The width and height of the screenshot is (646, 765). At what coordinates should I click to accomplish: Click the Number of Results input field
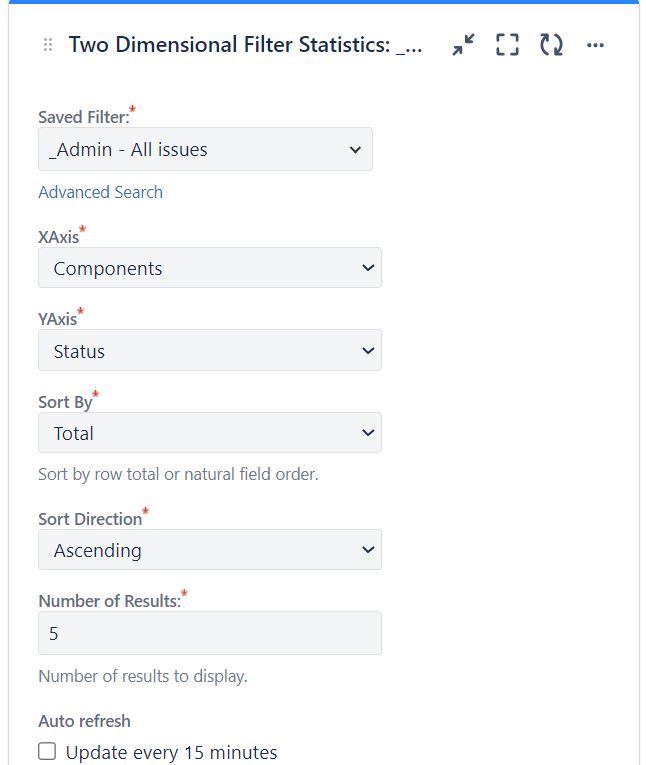209,633
